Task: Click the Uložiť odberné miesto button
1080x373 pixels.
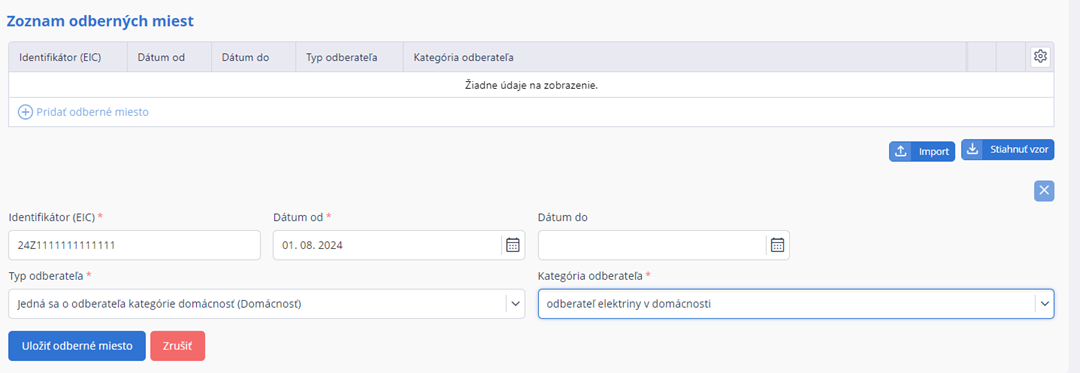Action: [76, 346]
